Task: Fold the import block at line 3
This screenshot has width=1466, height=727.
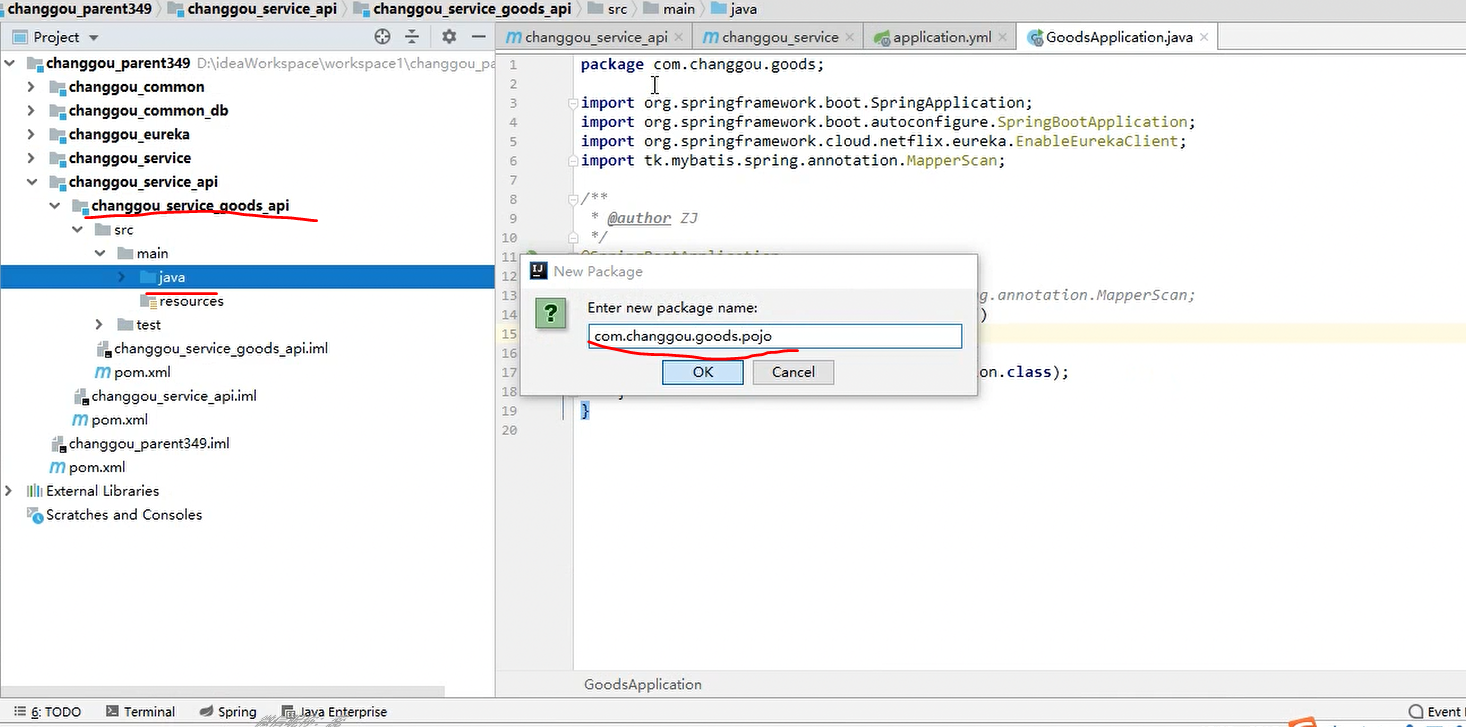Action: point(572,103)
